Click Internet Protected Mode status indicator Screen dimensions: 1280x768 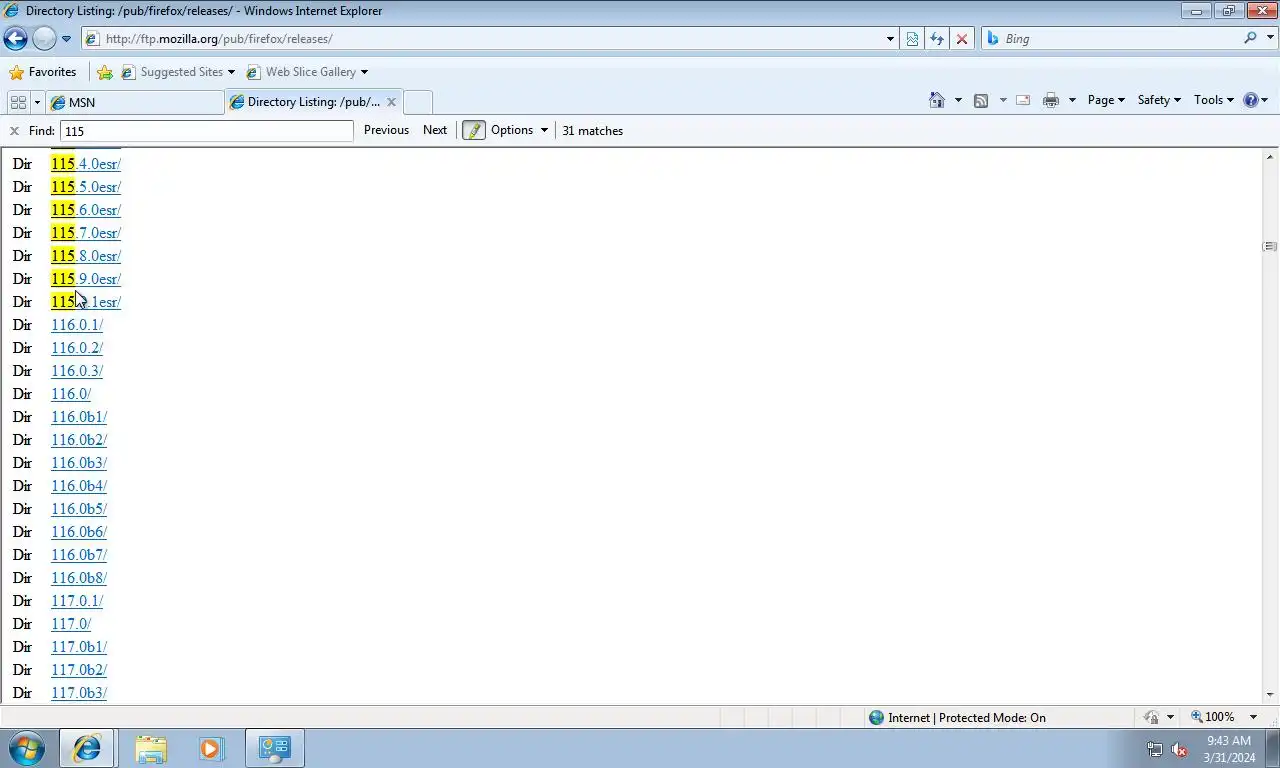(x=957, y=717)
